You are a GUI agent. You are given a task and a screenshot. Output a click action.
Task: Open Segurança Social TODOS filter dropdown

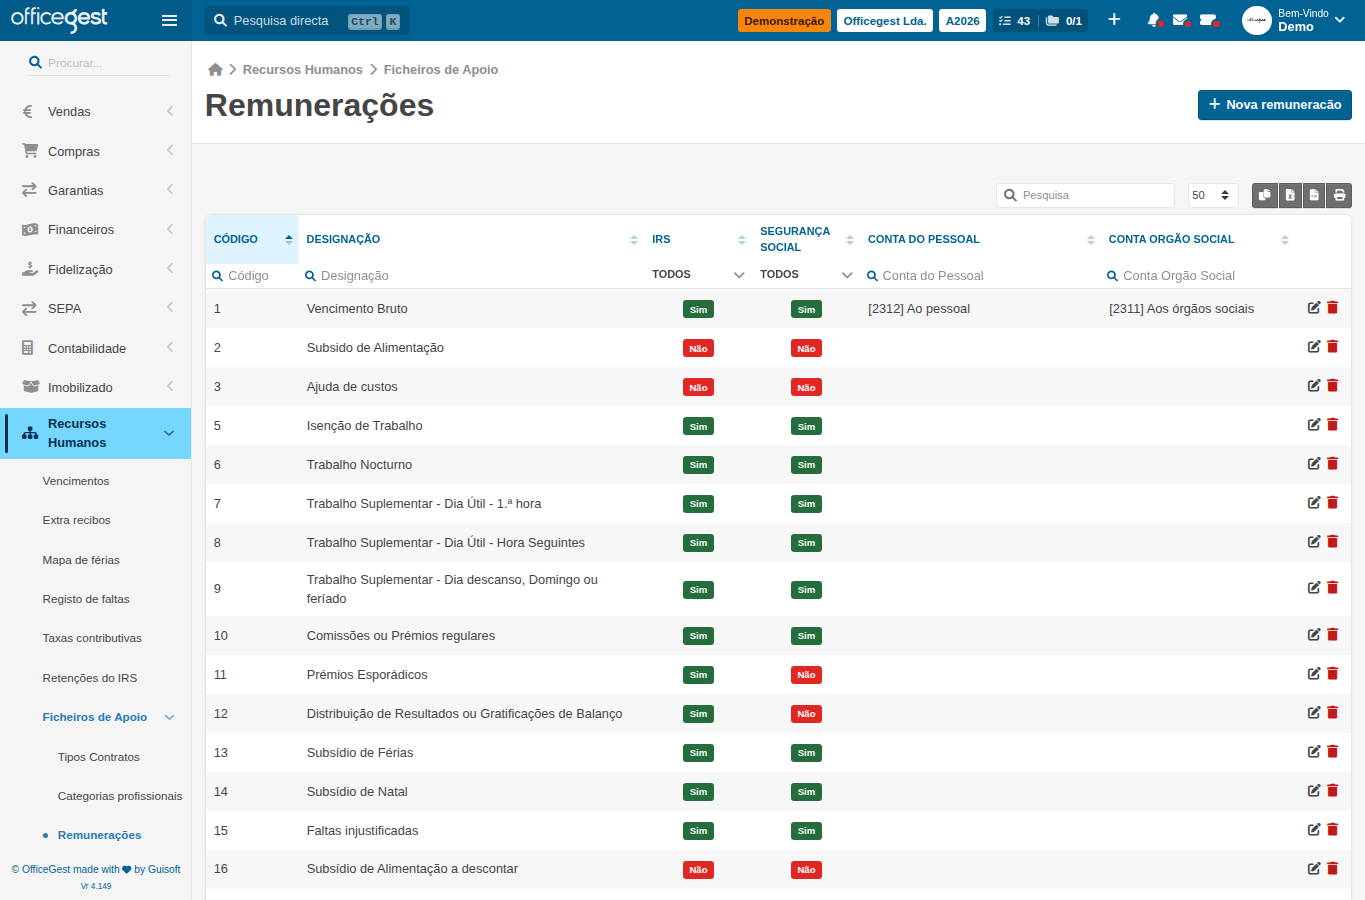tap(806, 274)
